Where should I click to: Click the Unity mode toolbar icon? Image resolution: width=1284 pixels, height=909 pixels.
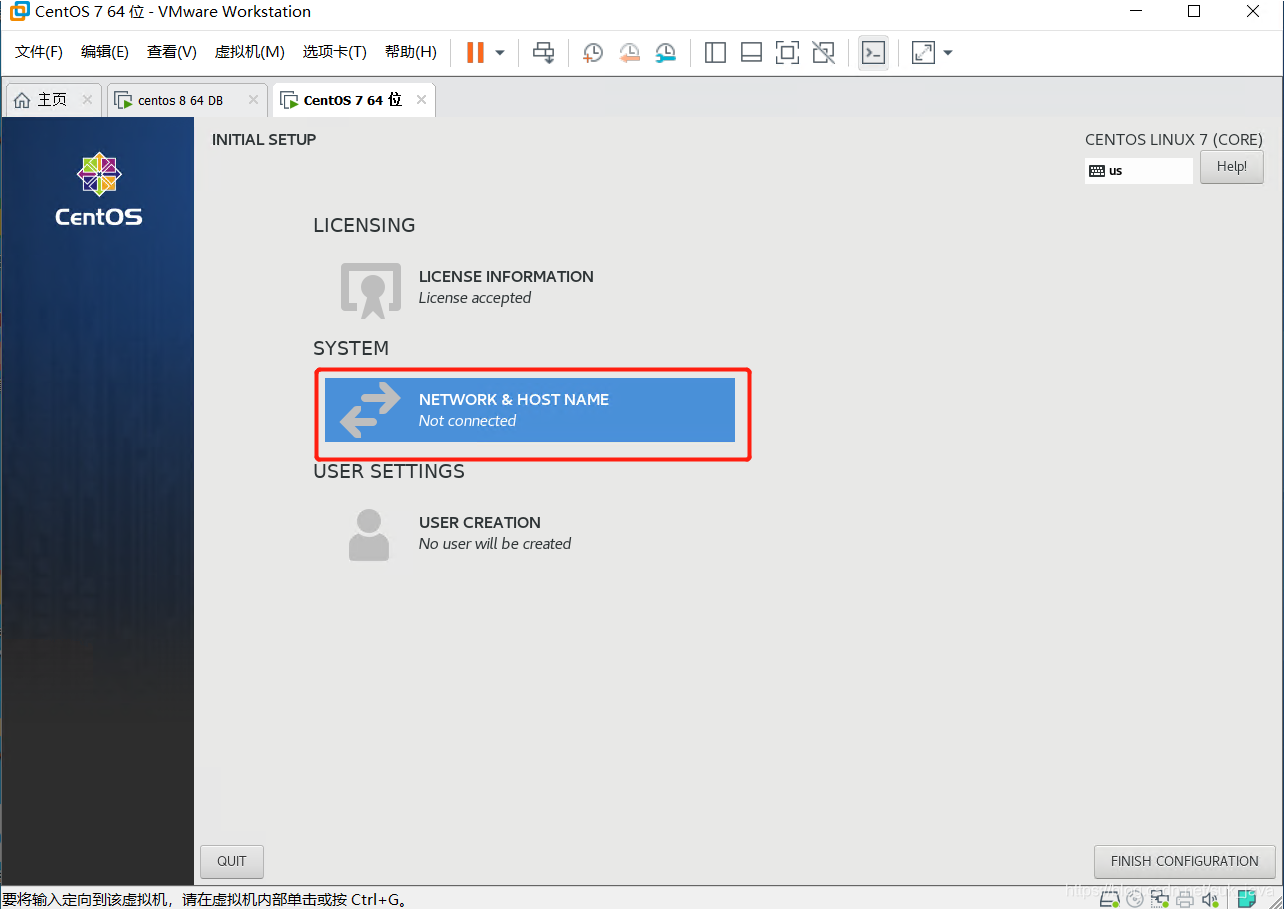(x=823, y=52)
